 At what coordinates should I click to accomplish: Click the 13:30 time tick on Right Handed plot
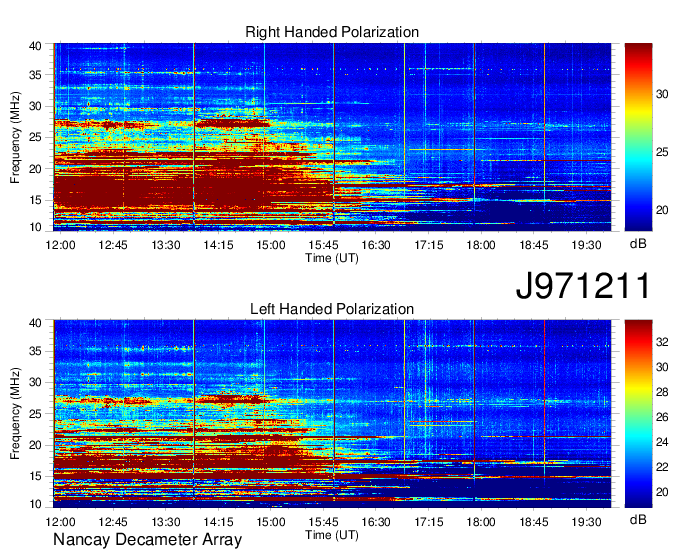coord(166,245)
